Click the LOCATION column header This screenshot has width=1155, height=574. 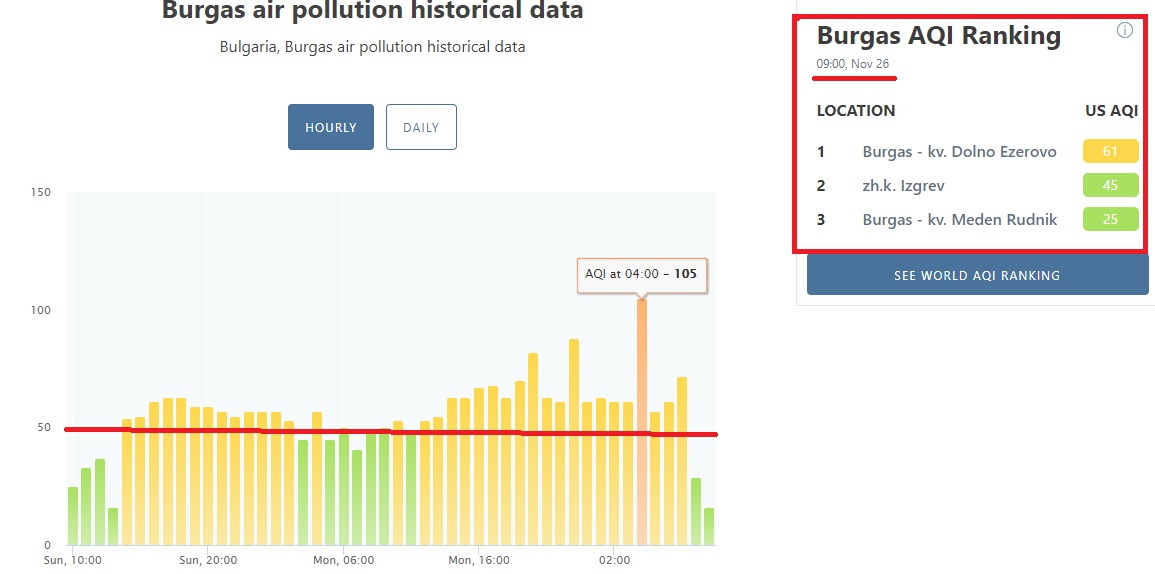[x=856, y=111]
